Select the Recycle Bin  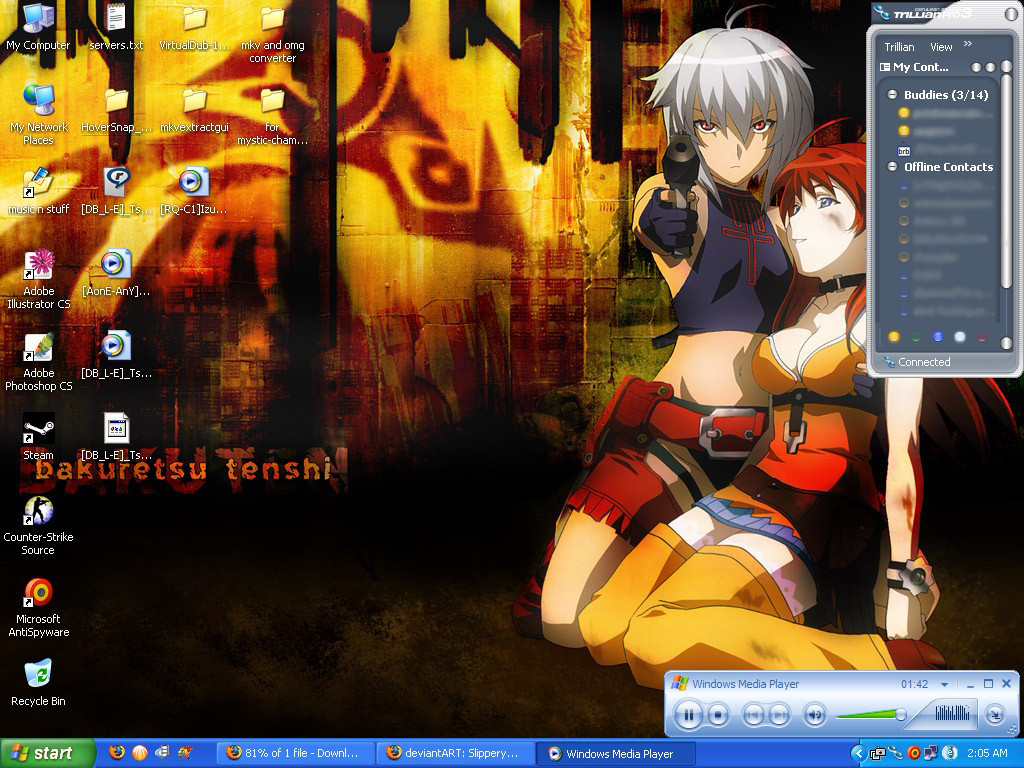[38, 683]
